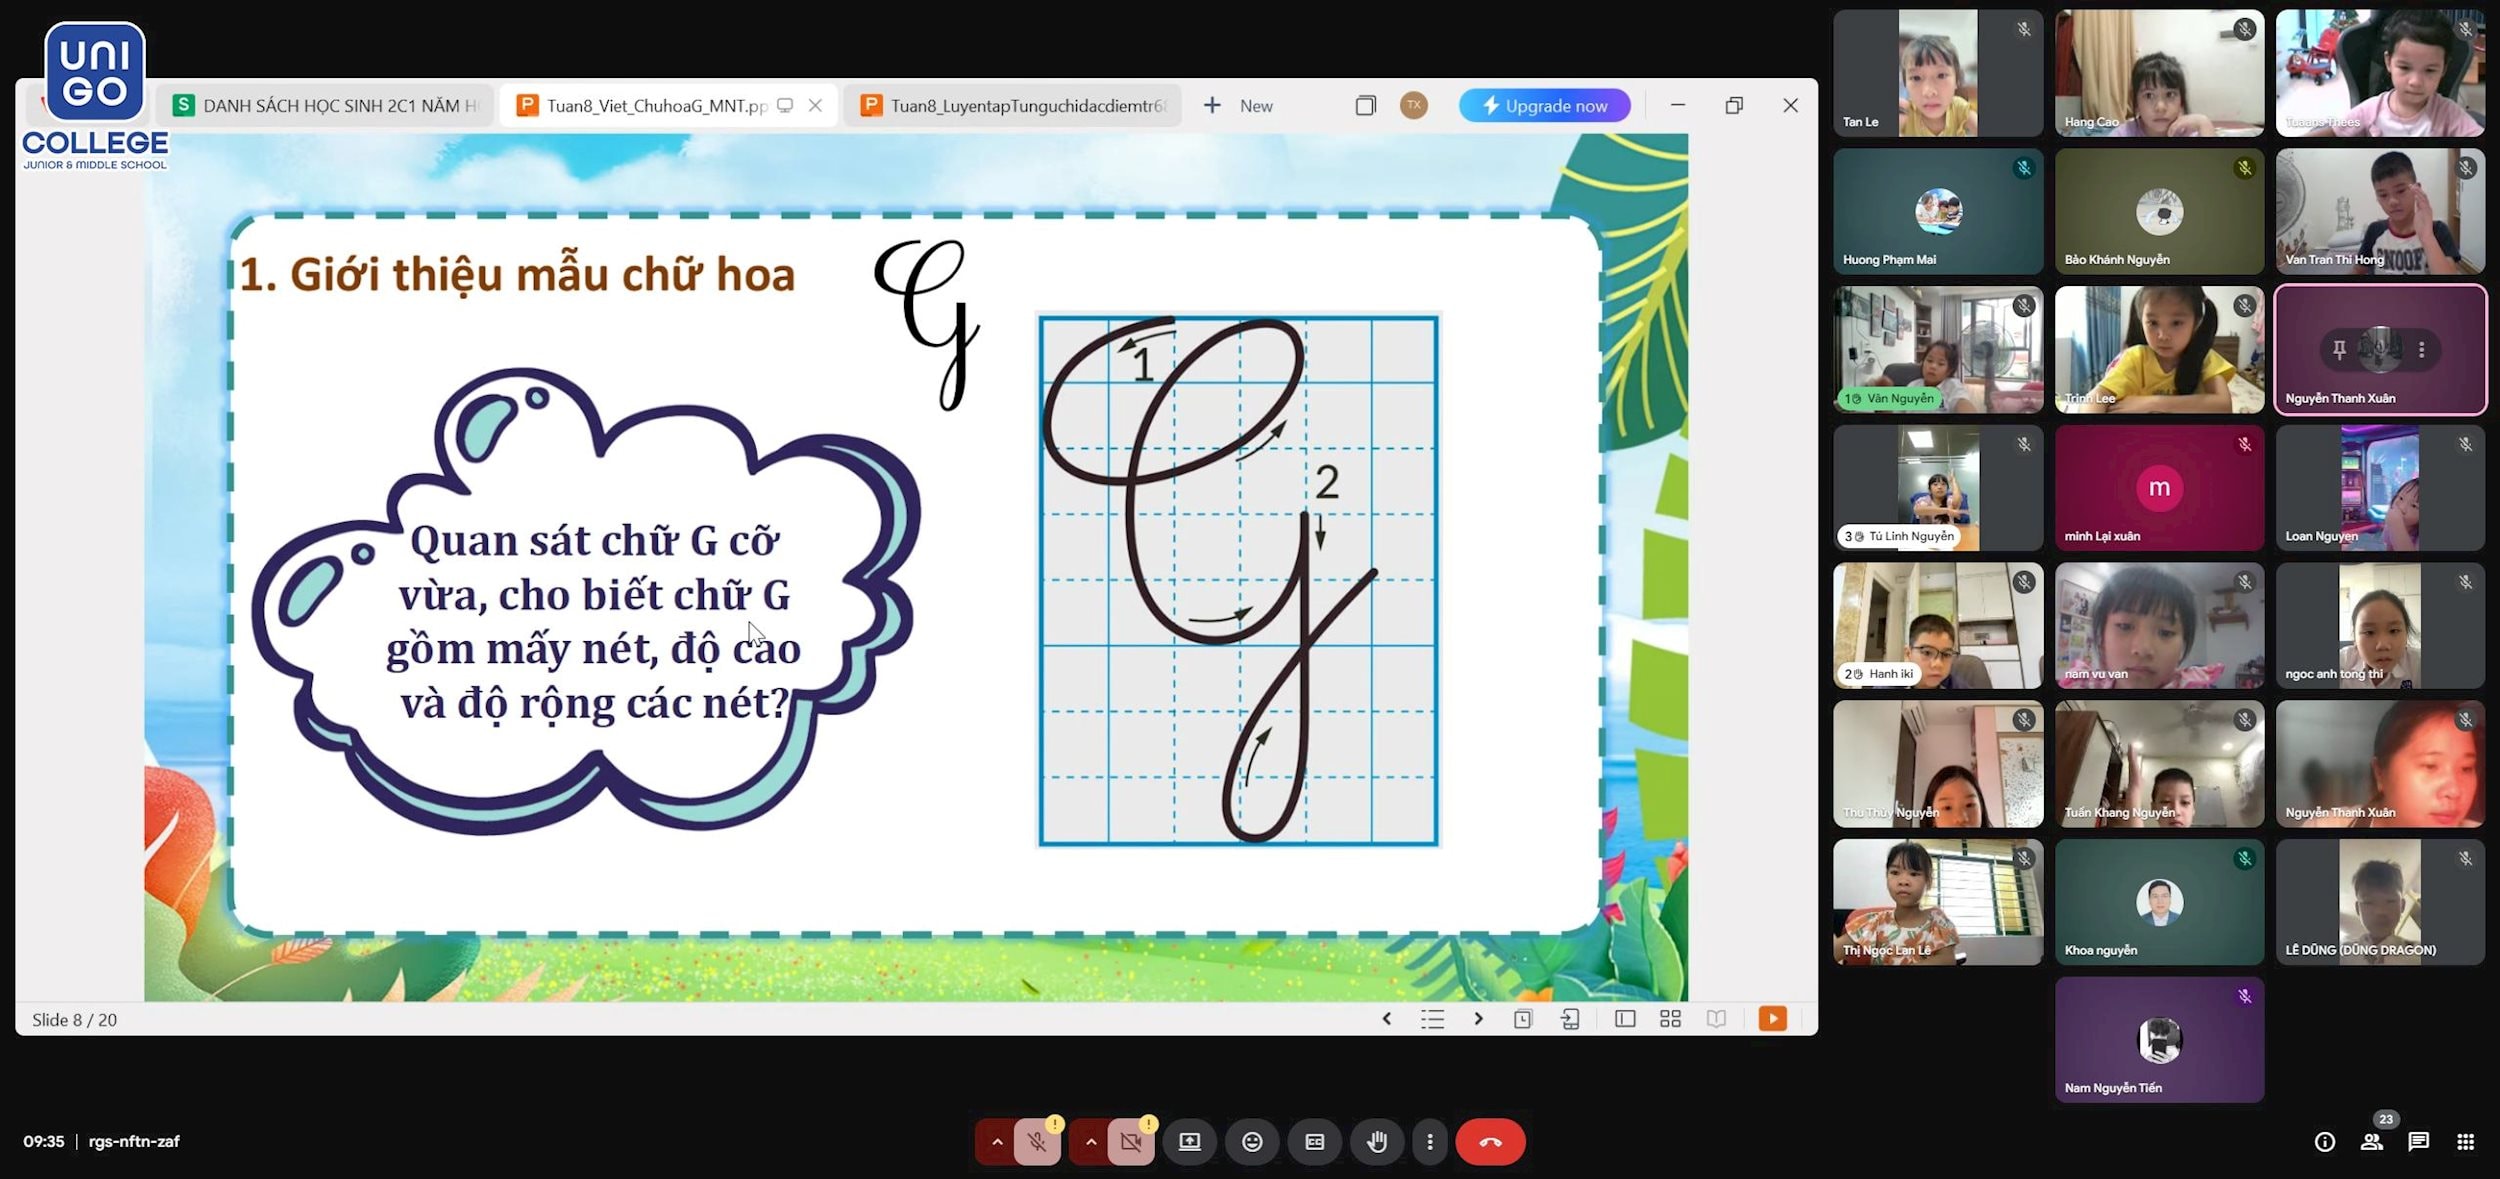This screenshot has height=1179, width=2500.
Task: Expand audio settings arrow beside the microphone
Action: [x=996, y=1142]
